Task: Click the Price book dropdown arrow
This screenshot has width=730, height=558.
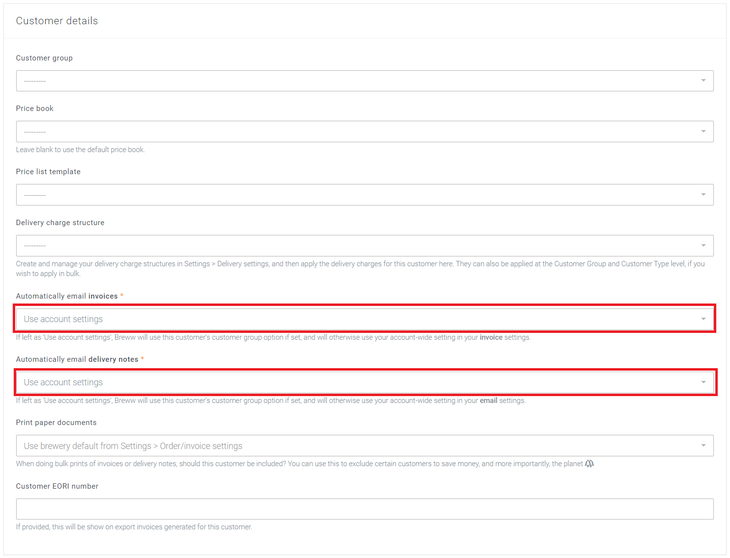Action: click(703, 132)
